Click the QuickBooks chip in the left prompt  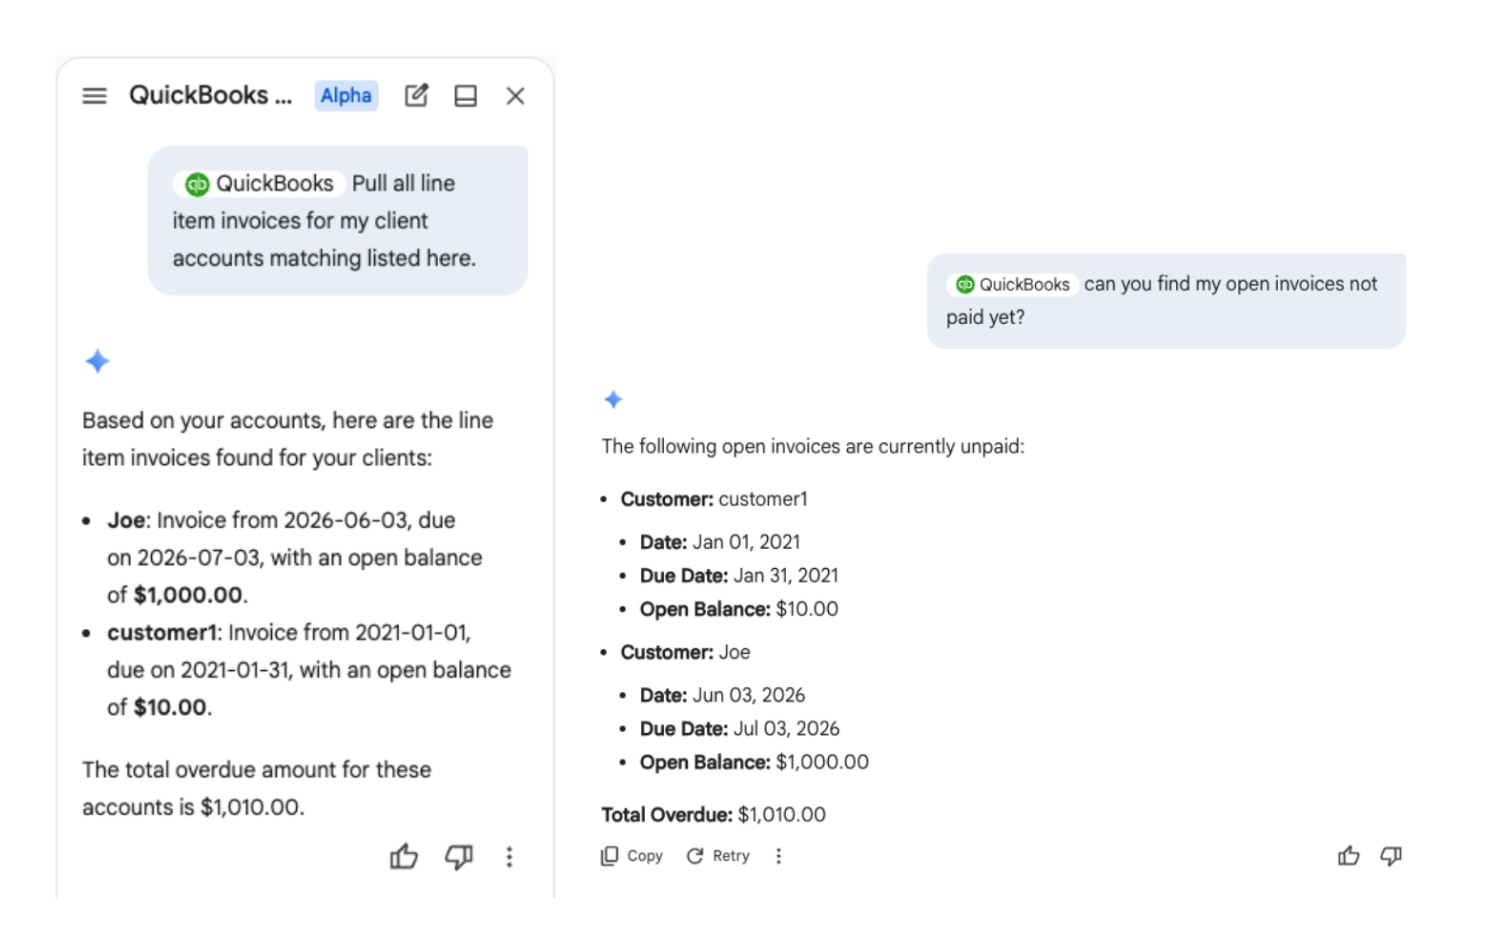pos(259,184)
